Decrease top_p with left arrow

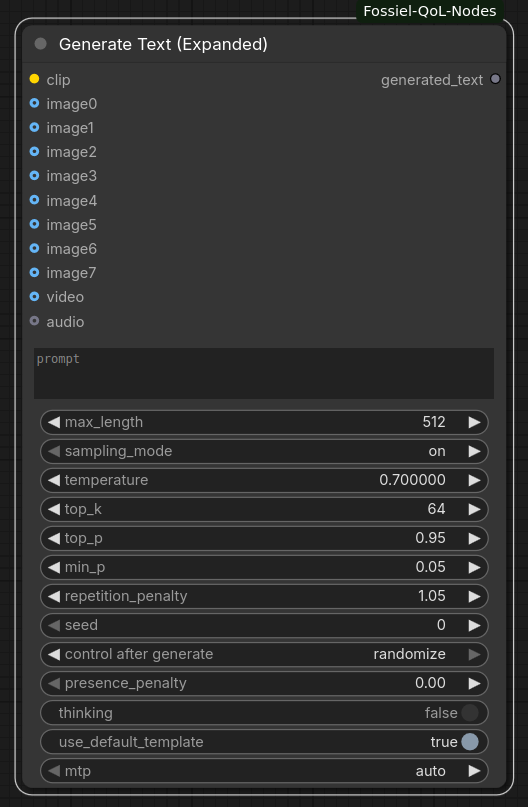tap(54, 538)
